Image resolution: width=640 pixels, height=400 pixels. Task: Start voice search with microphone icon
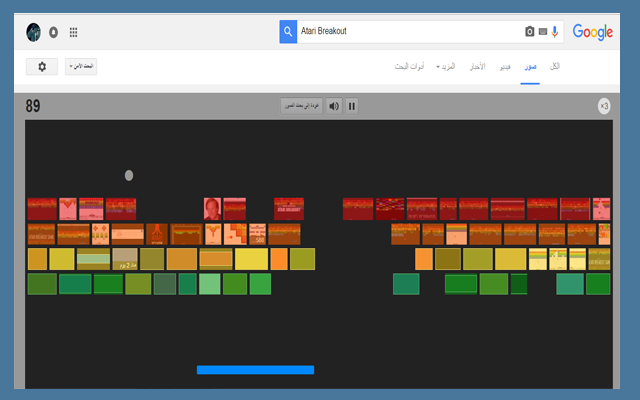point(555,32)
